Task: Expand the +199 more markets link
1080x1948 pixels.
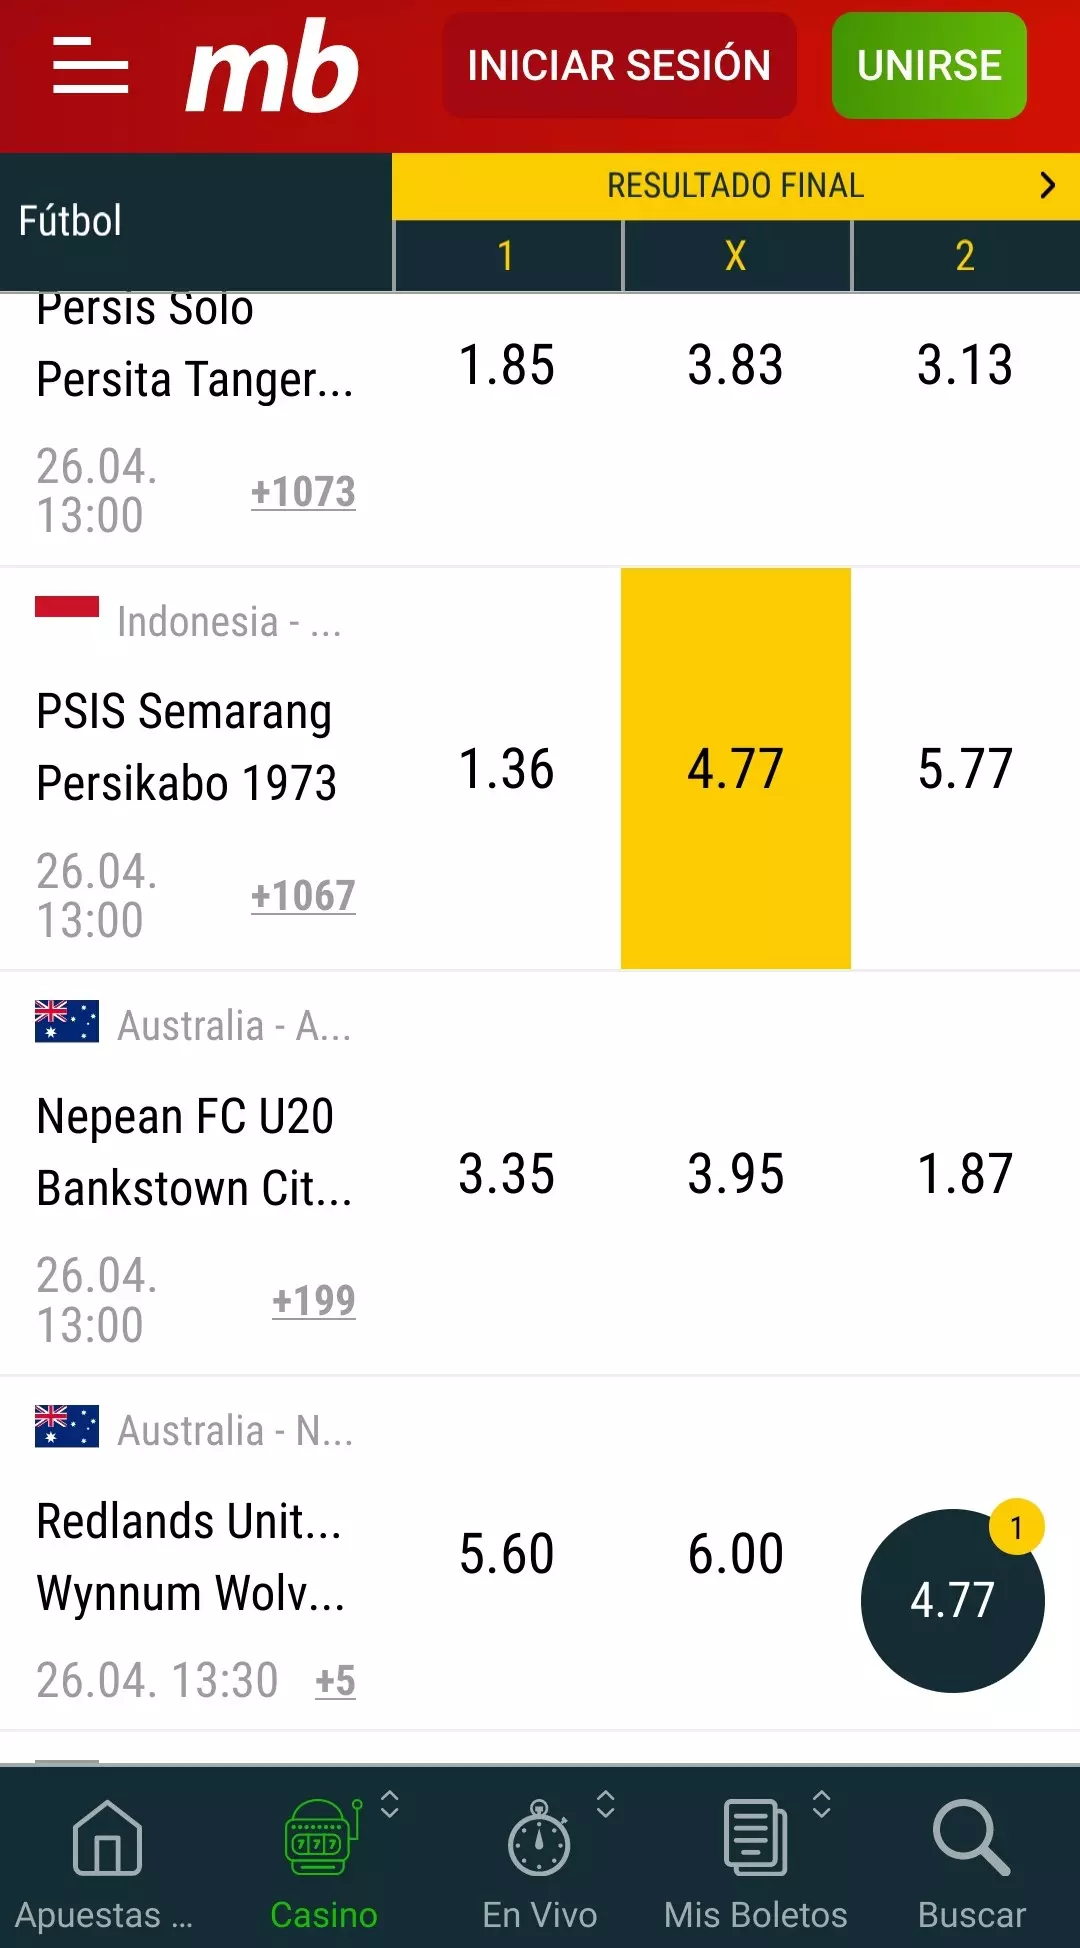Action: point(314,1300)
